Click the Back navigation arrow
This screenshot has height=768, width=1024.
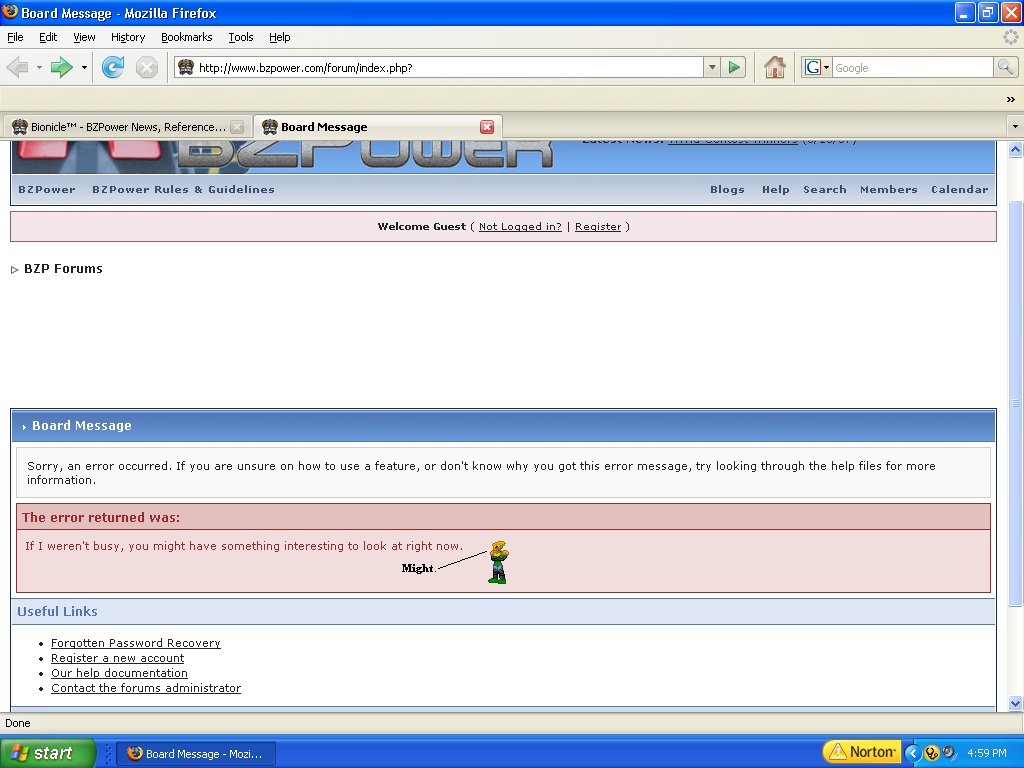point(18,67)
